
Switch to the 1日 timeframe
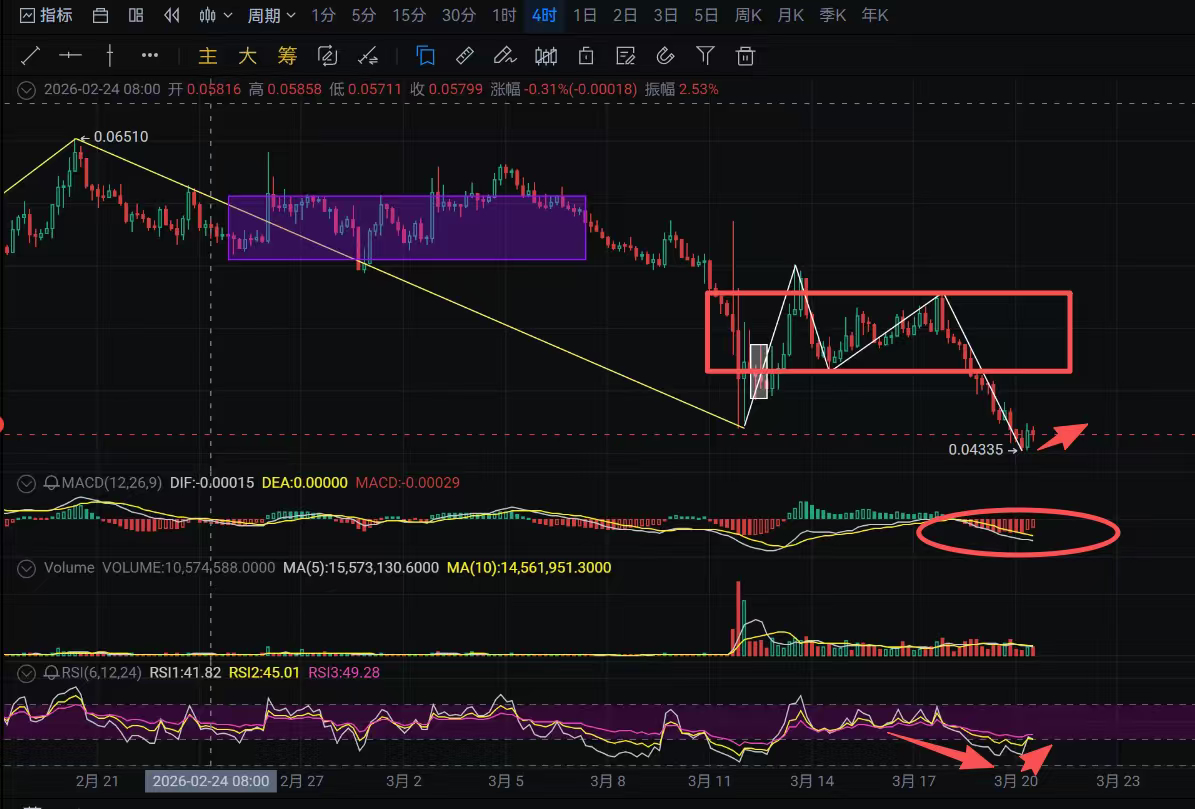click(x=584, y=15)
